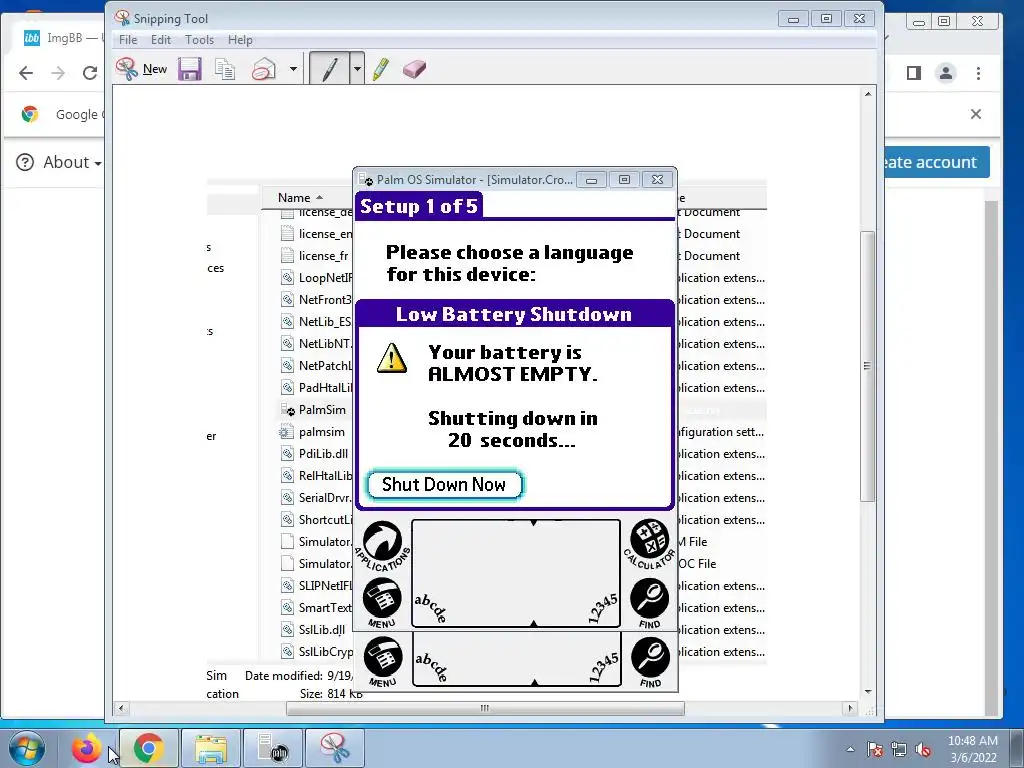1024x768 pixels.
Task: Tap the lower Find silkscreen icon
Action: [x=650, y=662]
